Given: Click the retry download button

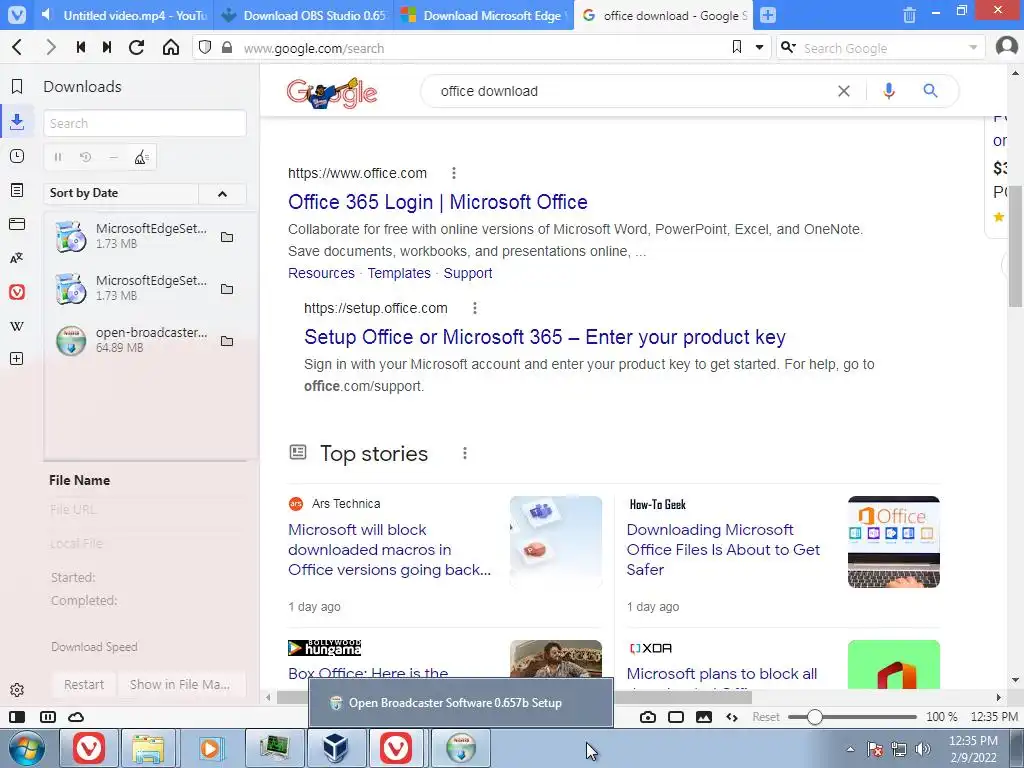Looking at the screenshot, I should 86,157.
